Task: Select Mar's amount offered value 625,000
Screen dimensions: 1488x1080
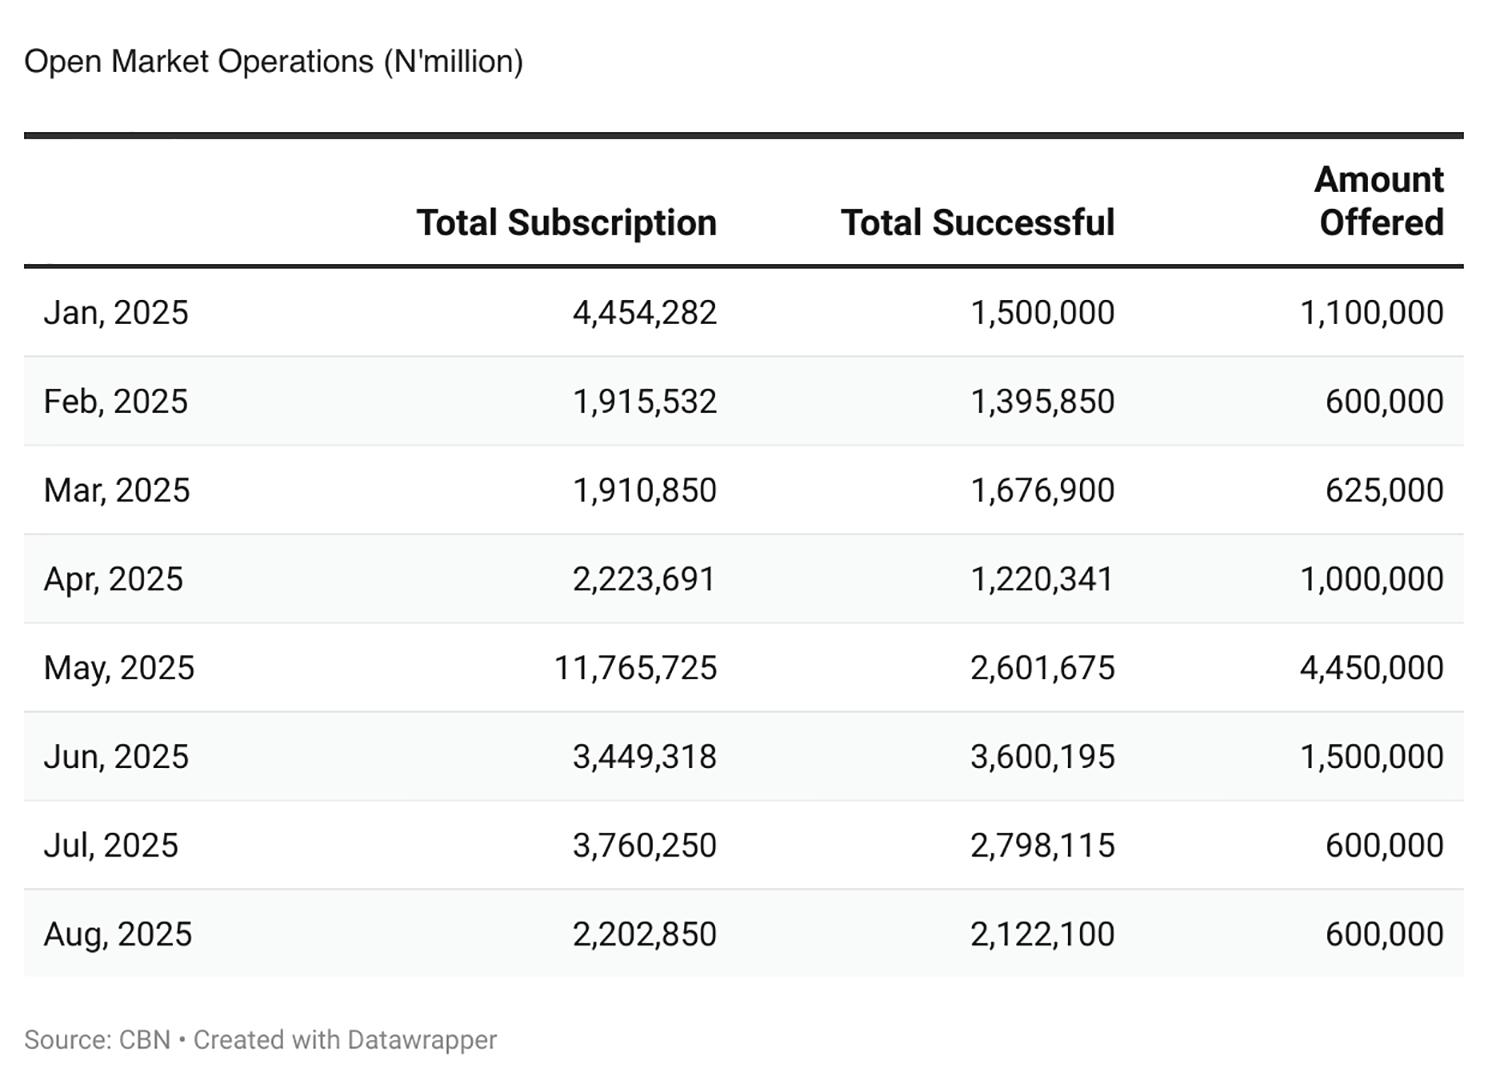Action: [x=1384, y=490]
